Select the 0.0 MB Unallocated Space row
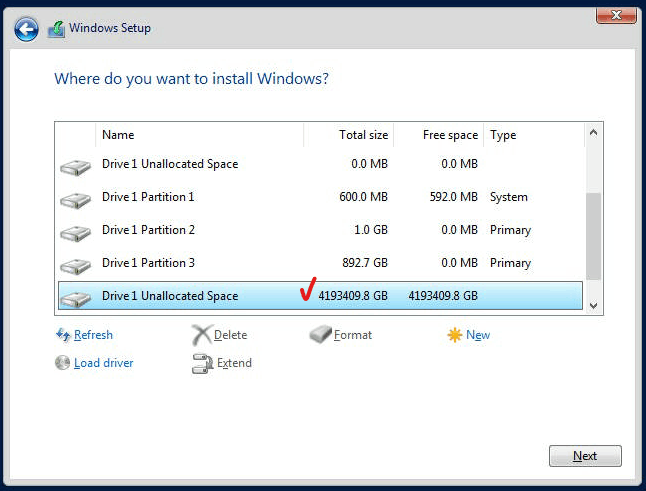The image size is (646, 491). tap(320, 164)
